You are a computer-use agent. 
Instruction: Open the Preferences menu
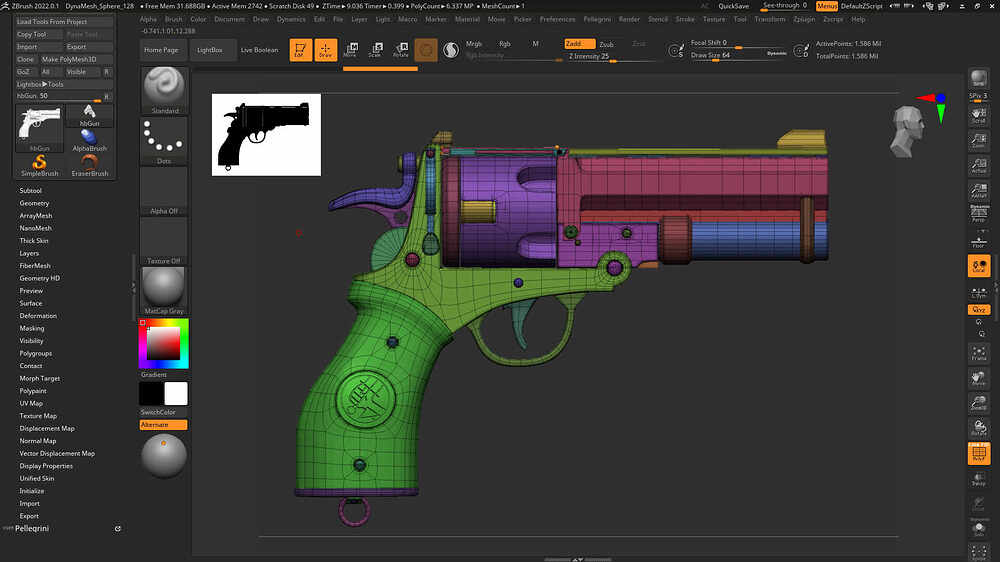[557, 19]
